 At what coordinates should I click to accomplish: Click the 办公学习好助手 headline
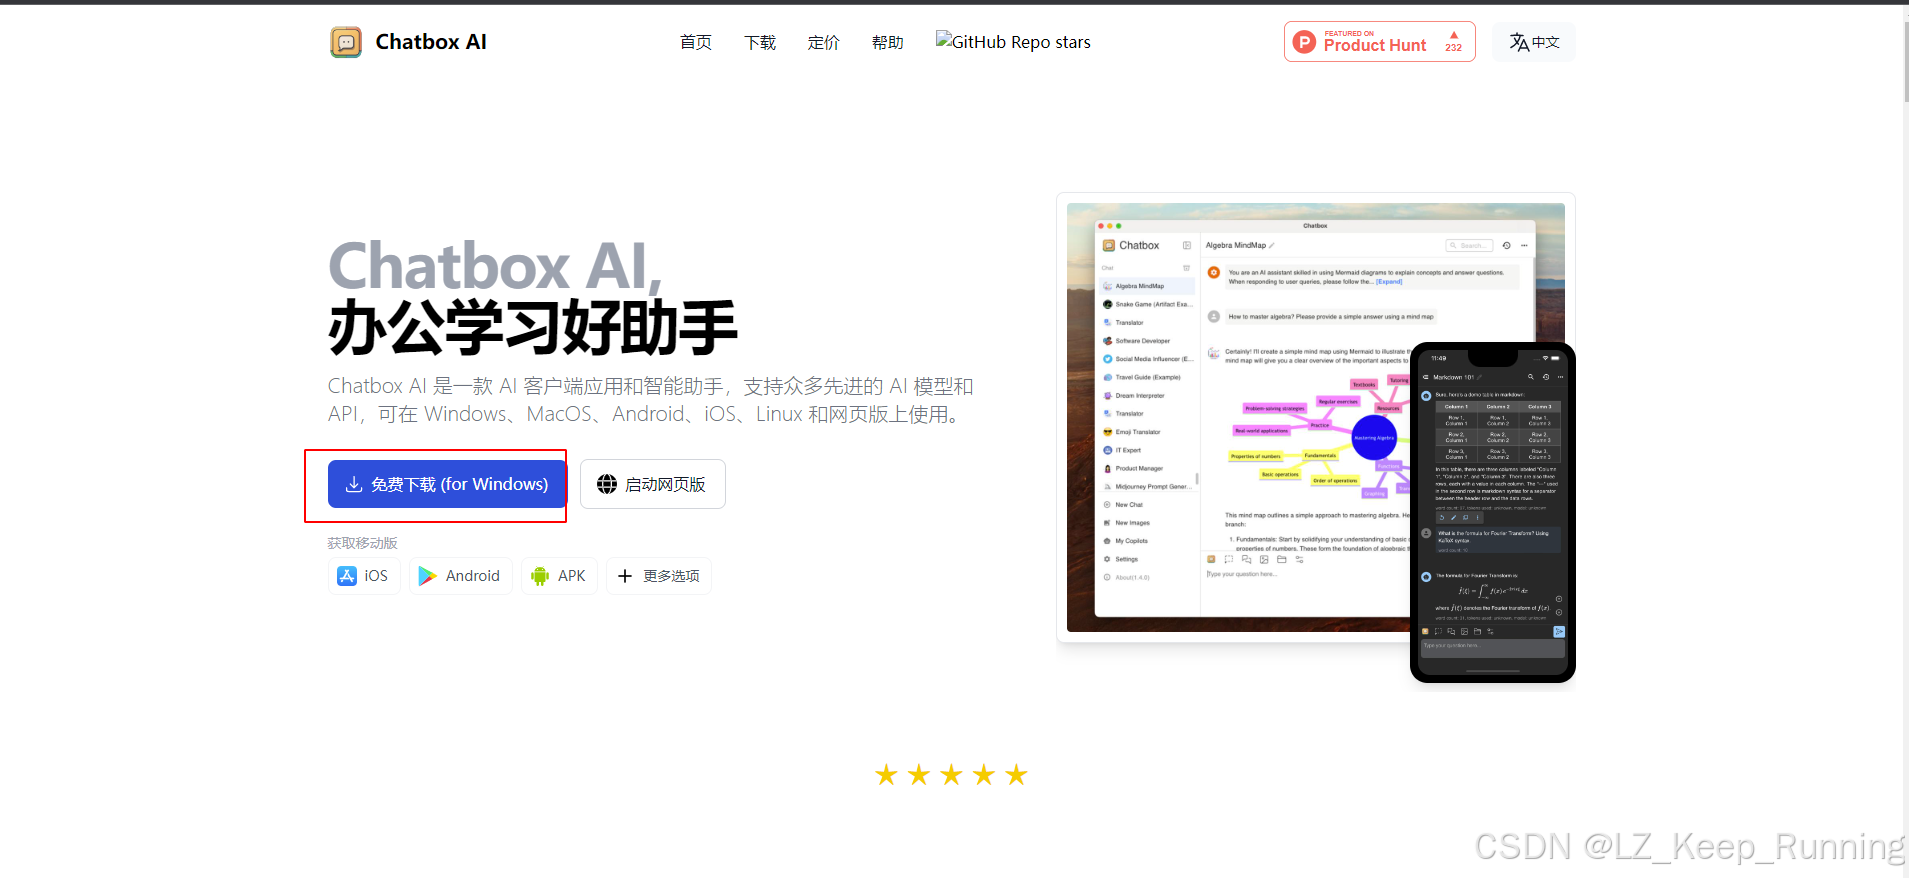pos(533,328)
